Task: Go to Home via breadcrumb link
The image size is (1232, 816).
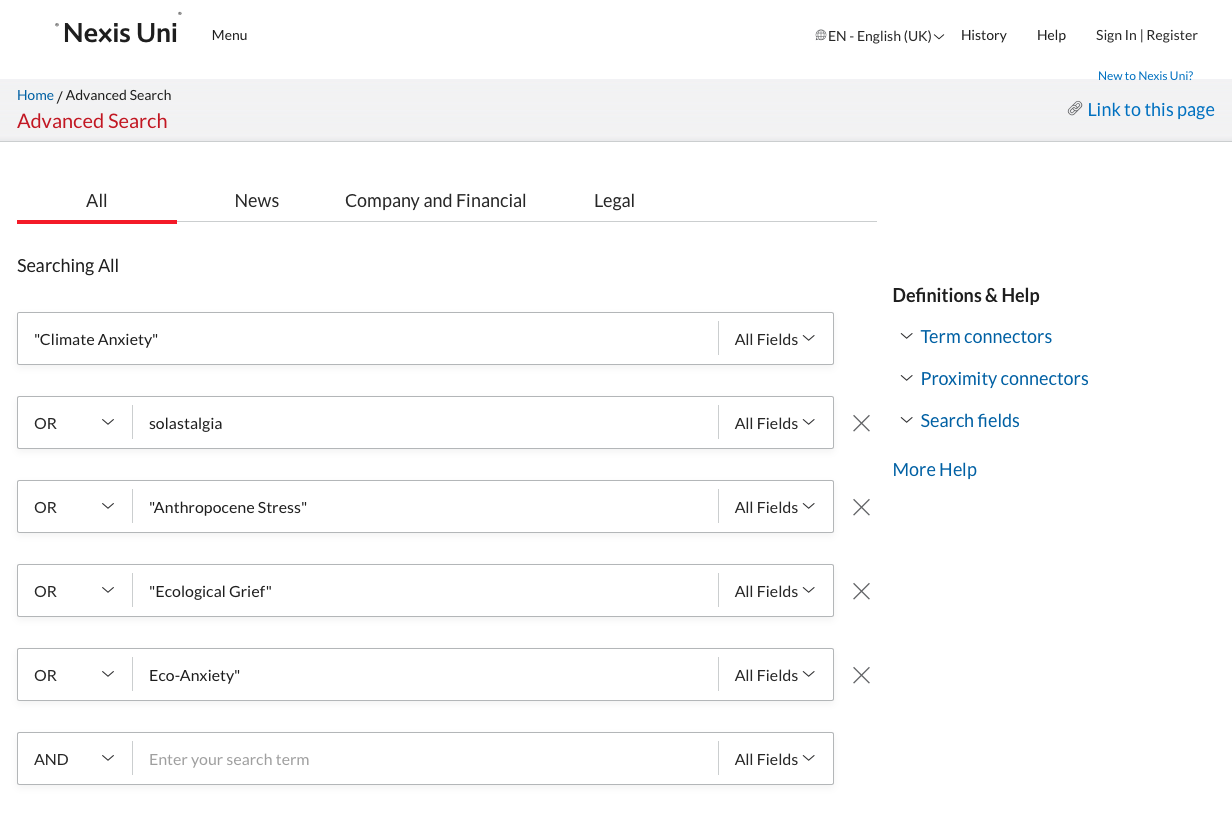Action: click(35, 95)
